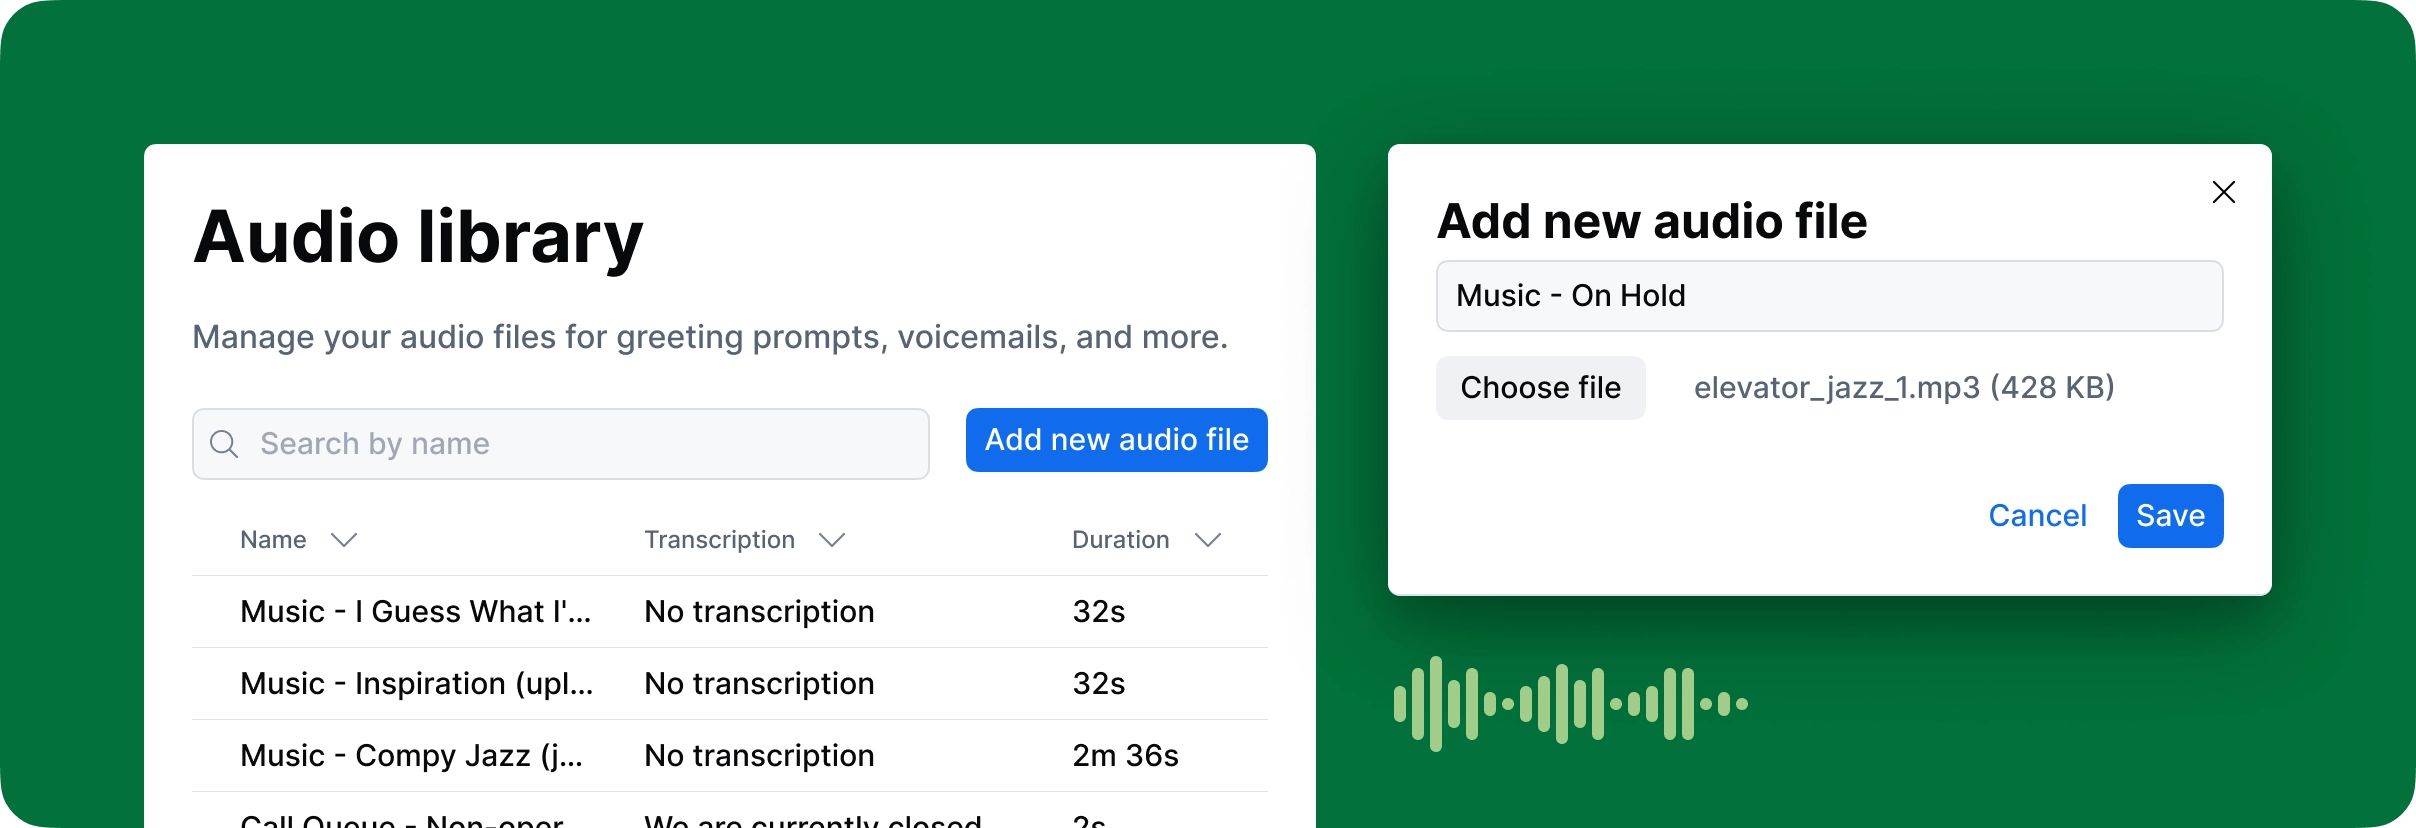2416x828 pixels.
Task: Open the Transcription column sort chevron
Action: 832,540
